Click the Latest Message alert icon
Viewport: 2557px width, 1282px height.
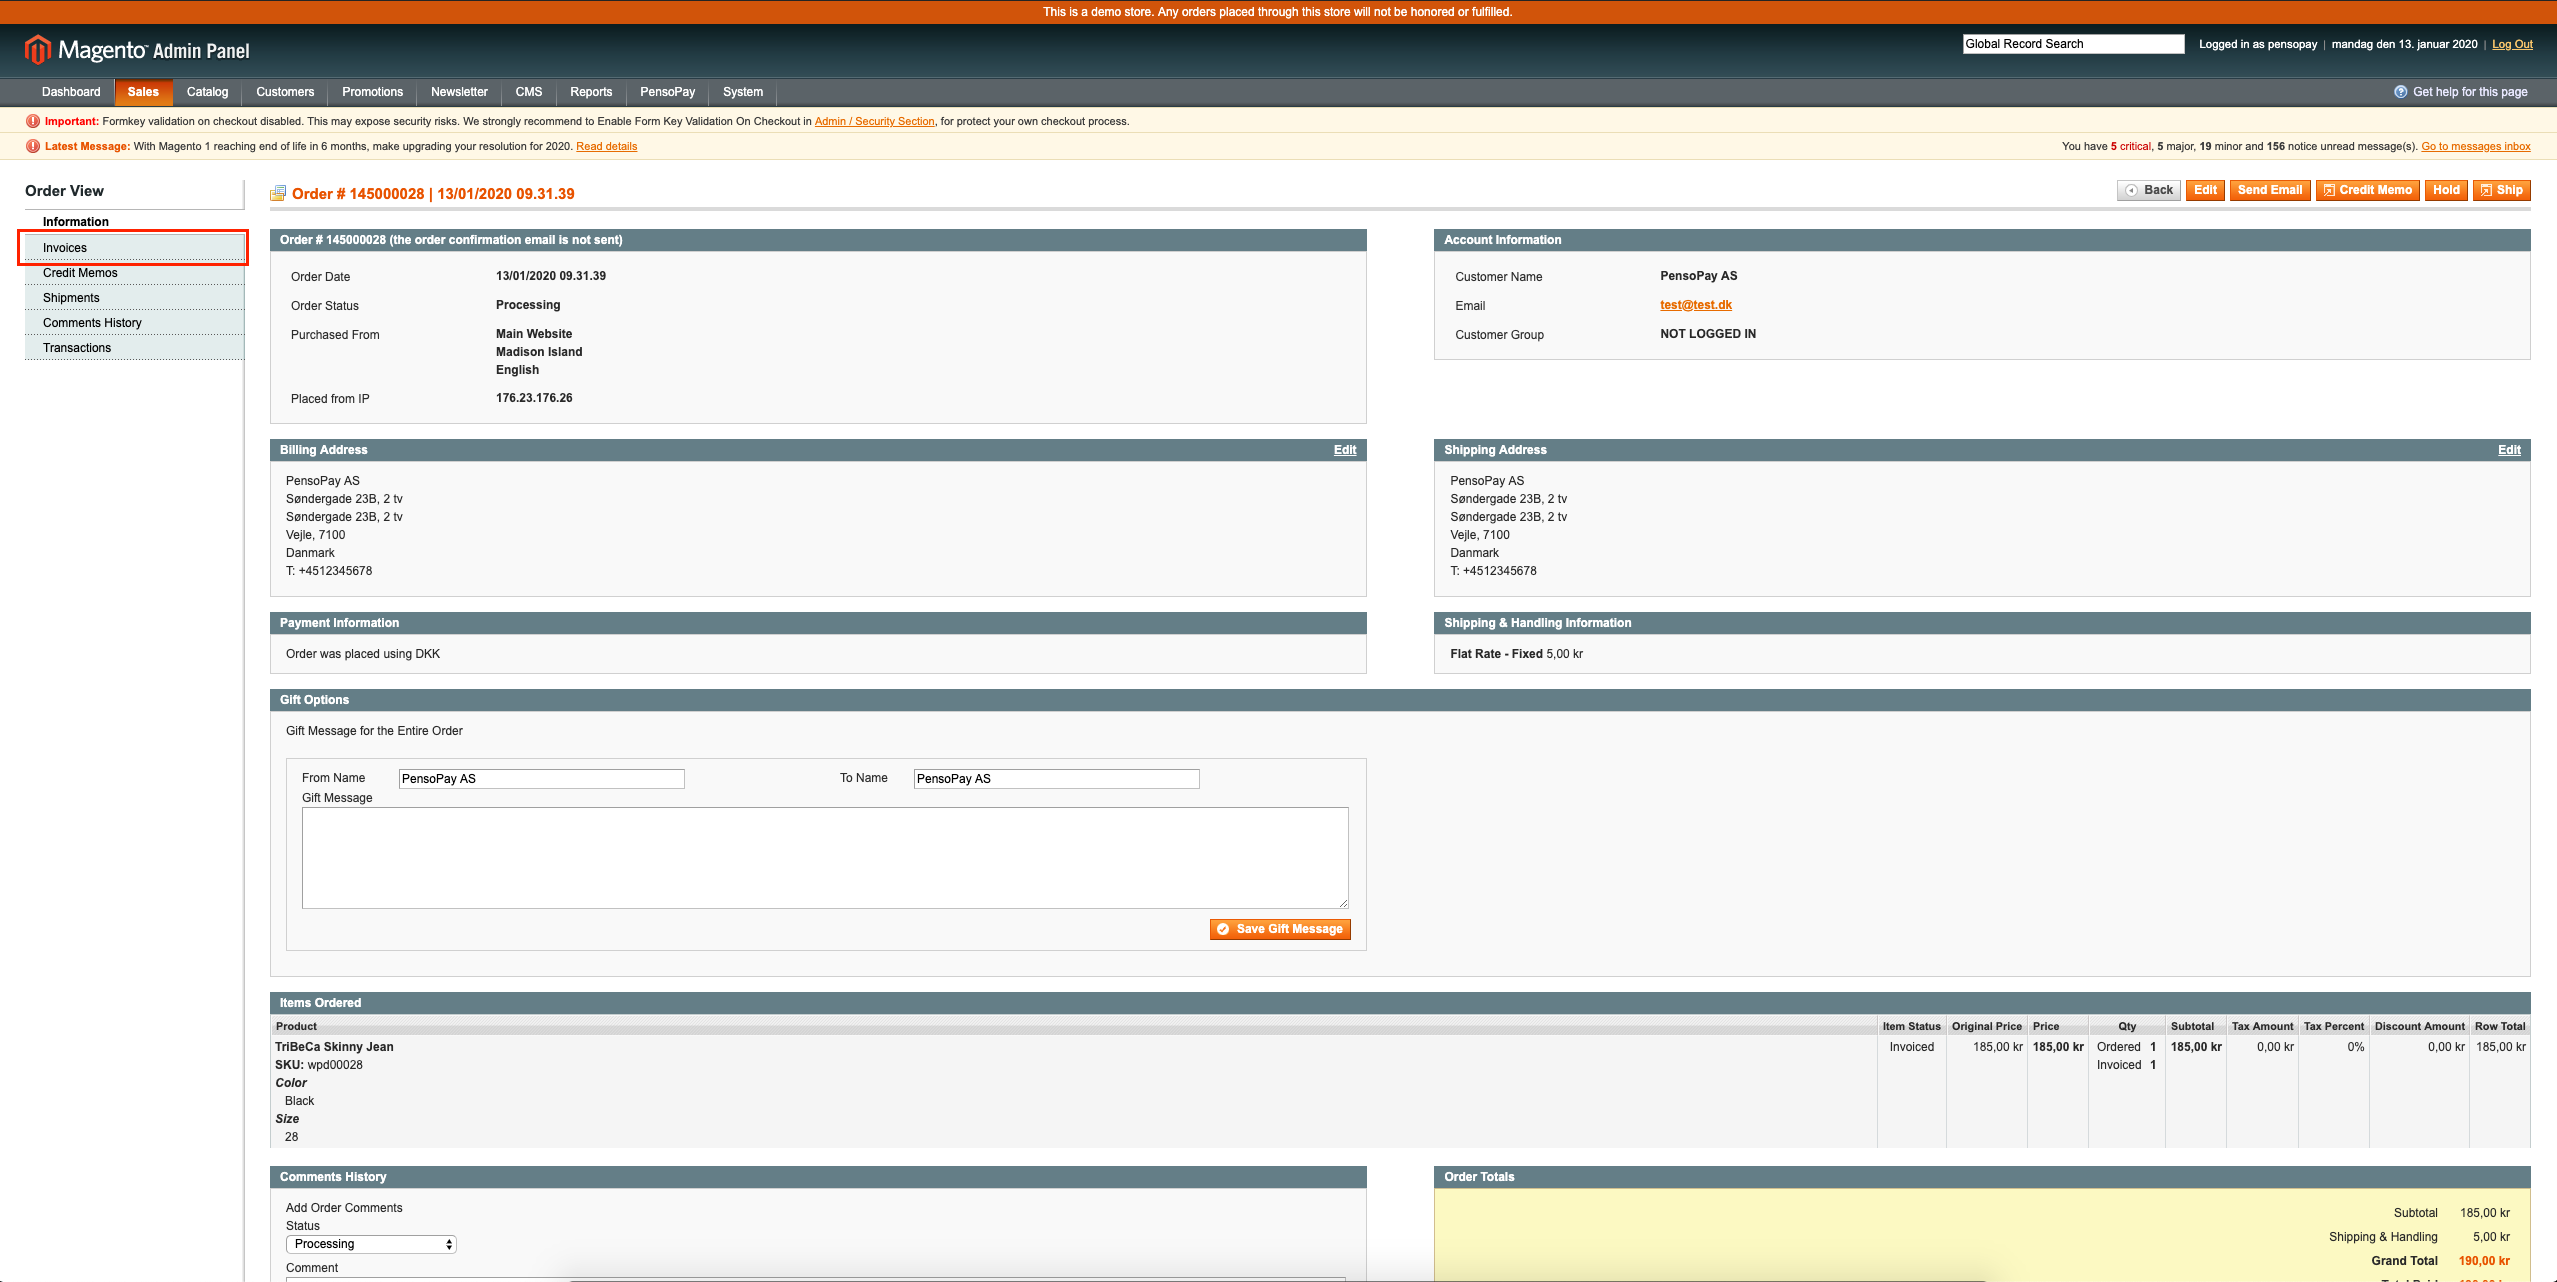tap(33, 146)
